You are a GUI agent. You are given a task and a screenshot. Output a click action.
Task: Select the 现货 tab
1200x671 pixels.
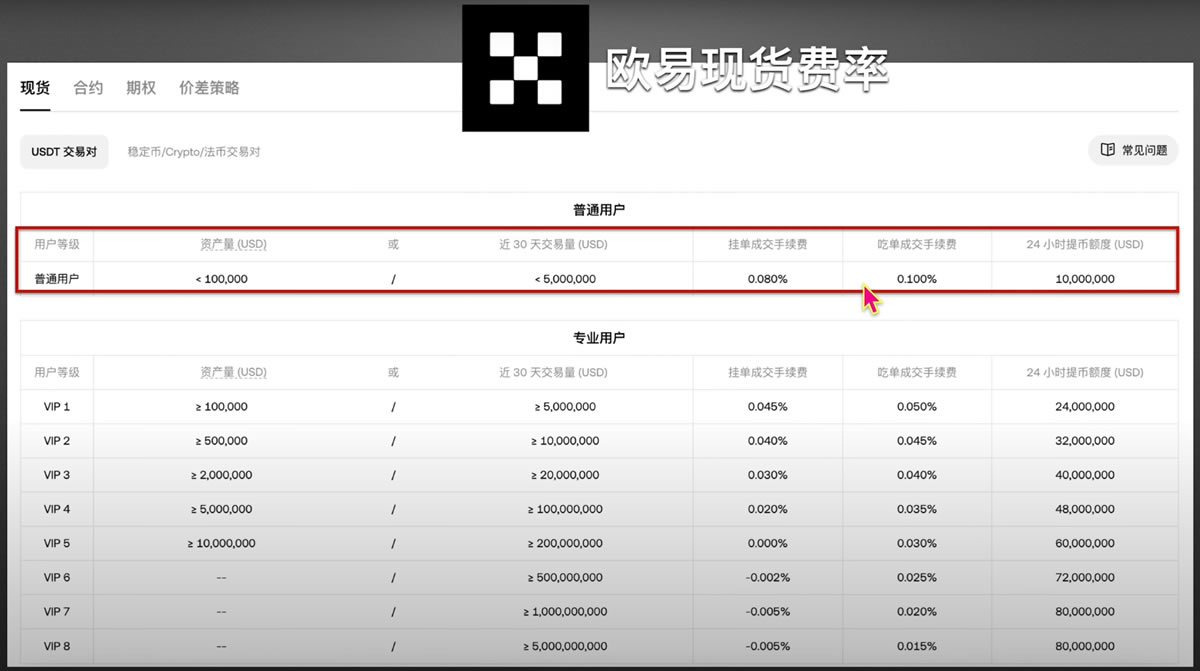point(35,88)
